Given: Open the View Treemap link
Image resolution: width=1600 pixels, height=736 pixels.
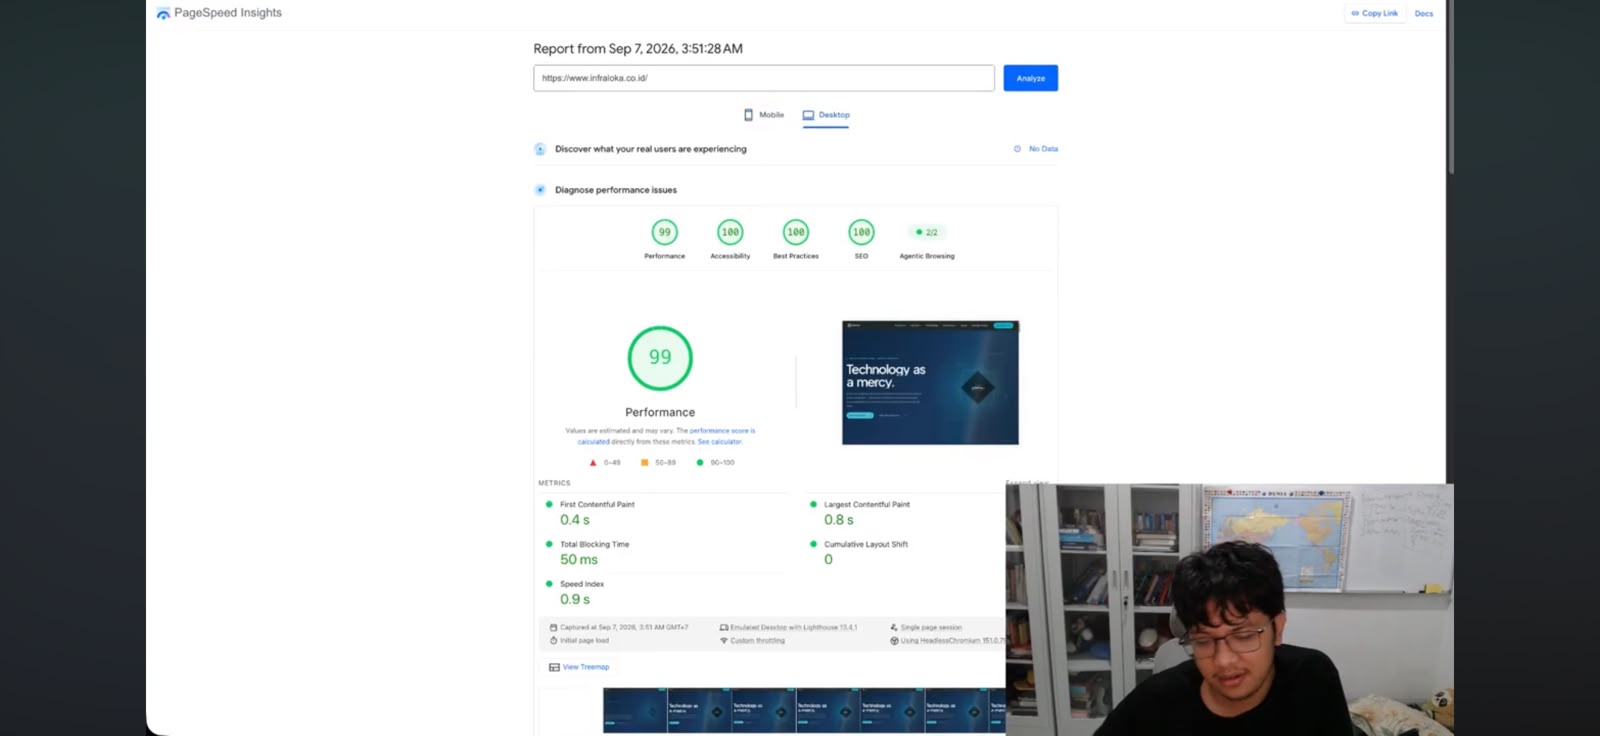Looking at the screenshot, I should coord(579,667).
